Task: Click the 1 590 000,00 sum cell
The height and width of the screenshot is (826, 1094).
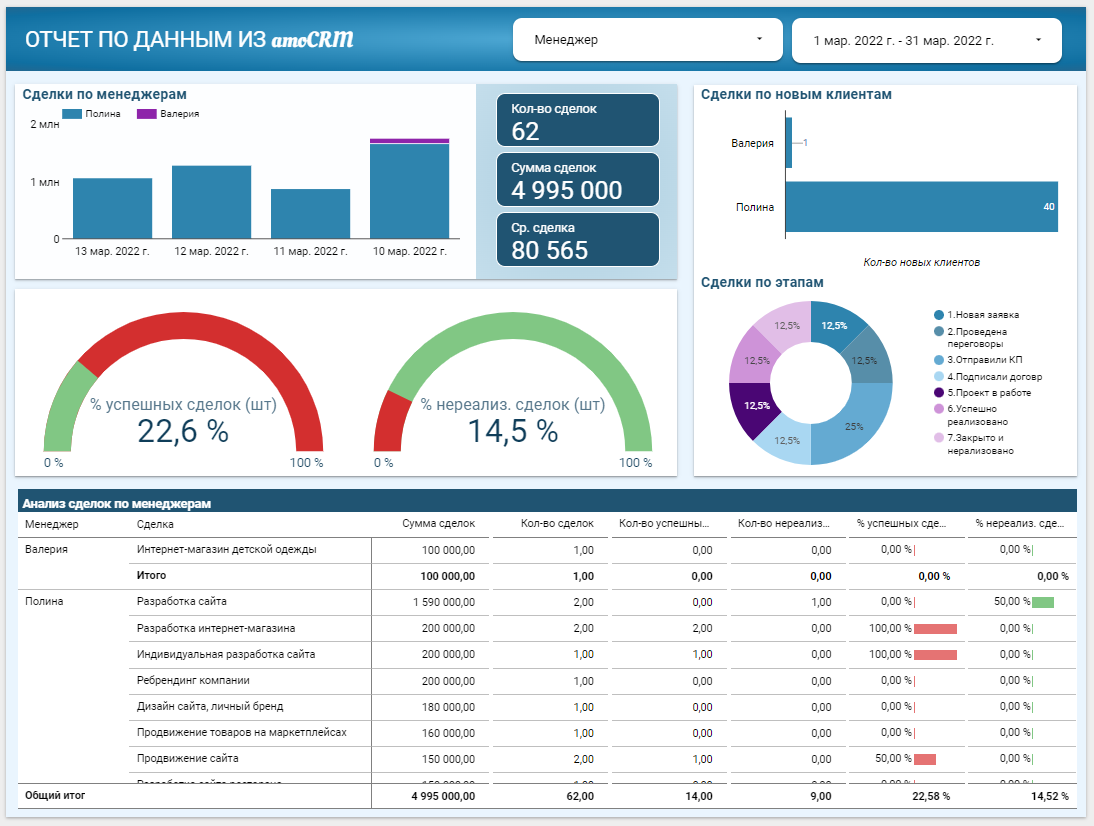Action: (x=444, y=602)
